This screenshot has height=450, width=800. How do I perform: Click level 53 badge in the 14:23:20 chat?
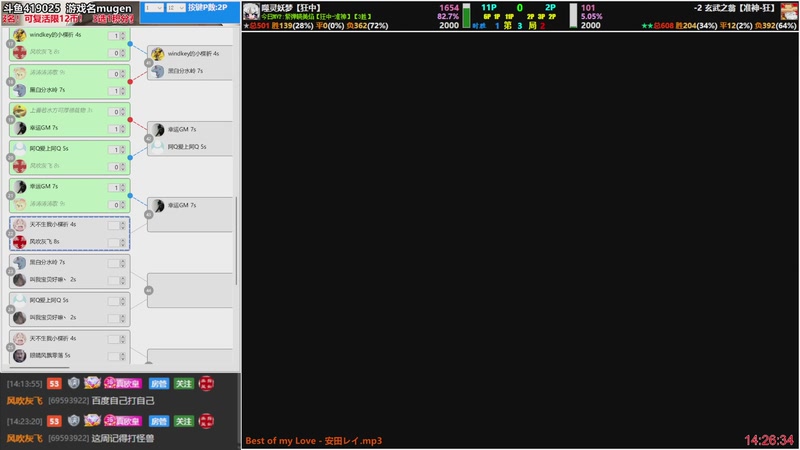(x=54, y=421)
